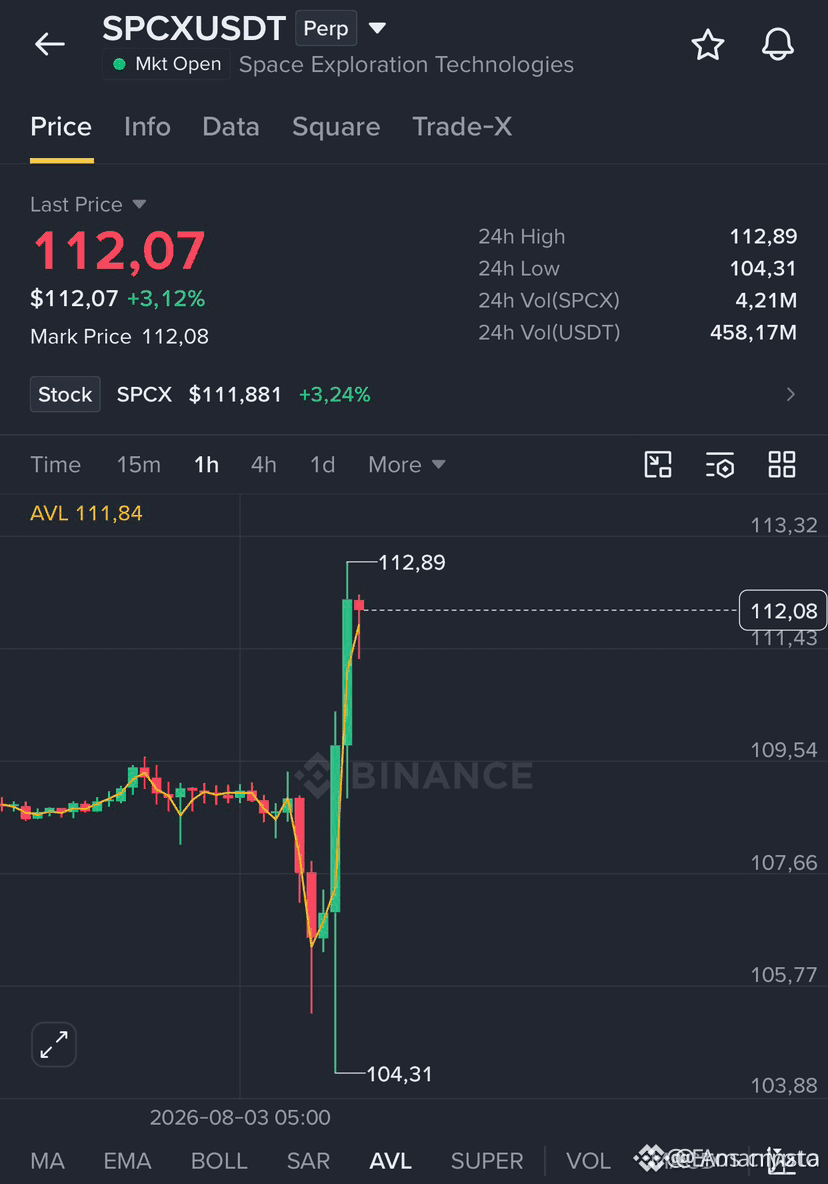828x1184 pixels.
Task: Add SPCXUSDT to favorites with star
Action: [x=708, y=45]
